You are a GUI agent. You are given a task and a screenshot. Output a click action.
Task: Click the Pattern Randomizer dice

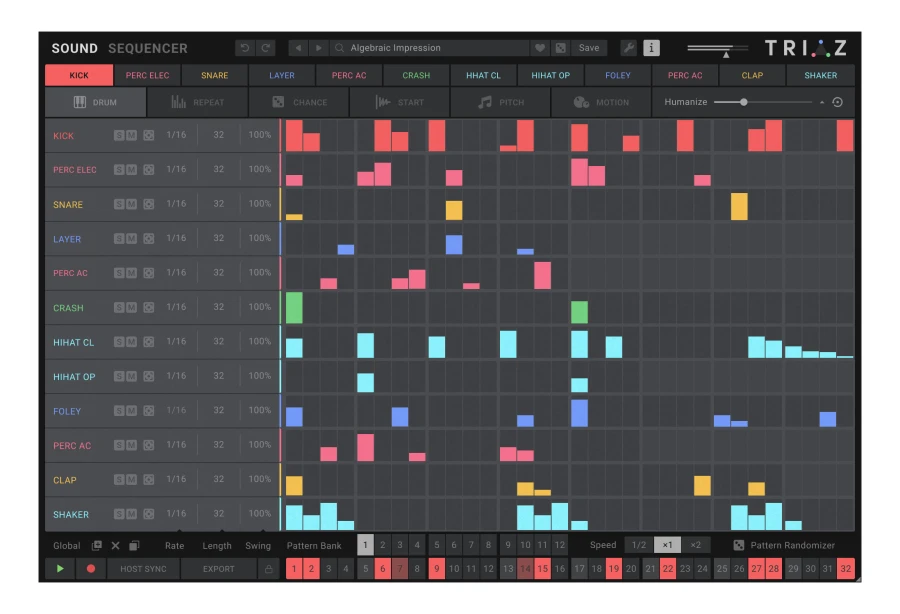[x=739, y=545]
